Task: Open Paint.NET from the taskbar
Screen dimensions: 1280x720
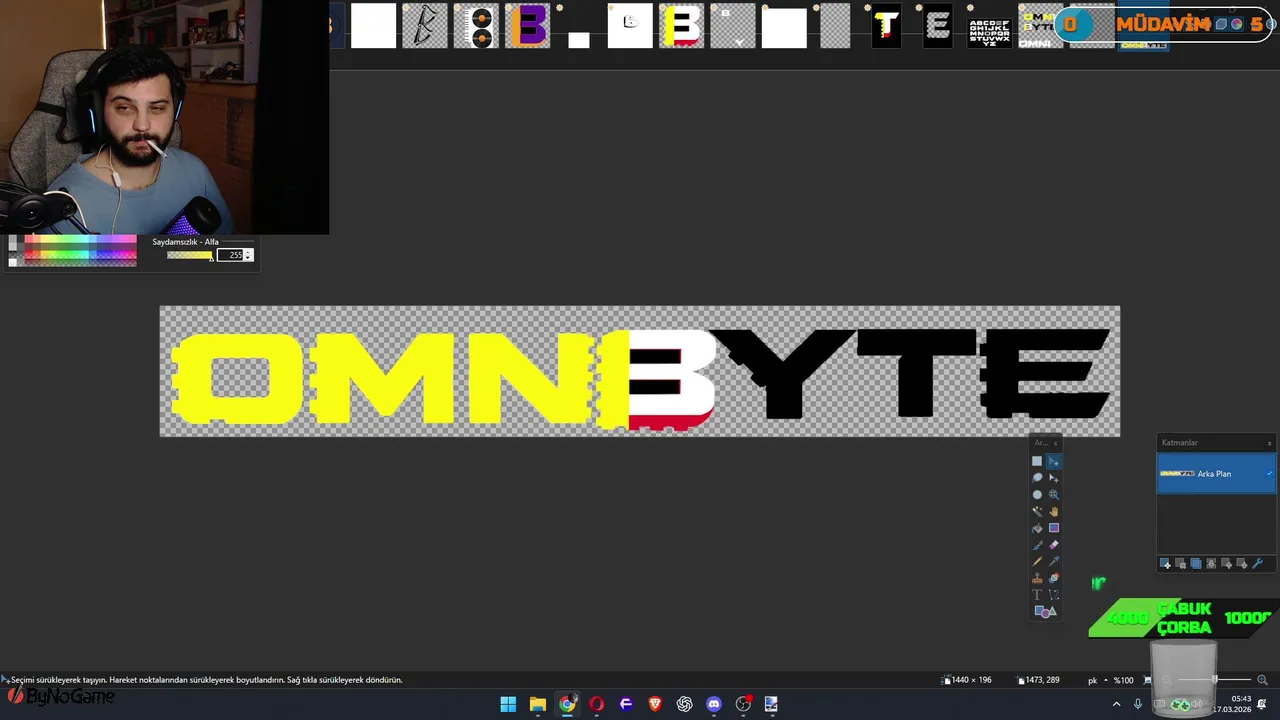Action: pyautogui.click(x=772, y=704)
